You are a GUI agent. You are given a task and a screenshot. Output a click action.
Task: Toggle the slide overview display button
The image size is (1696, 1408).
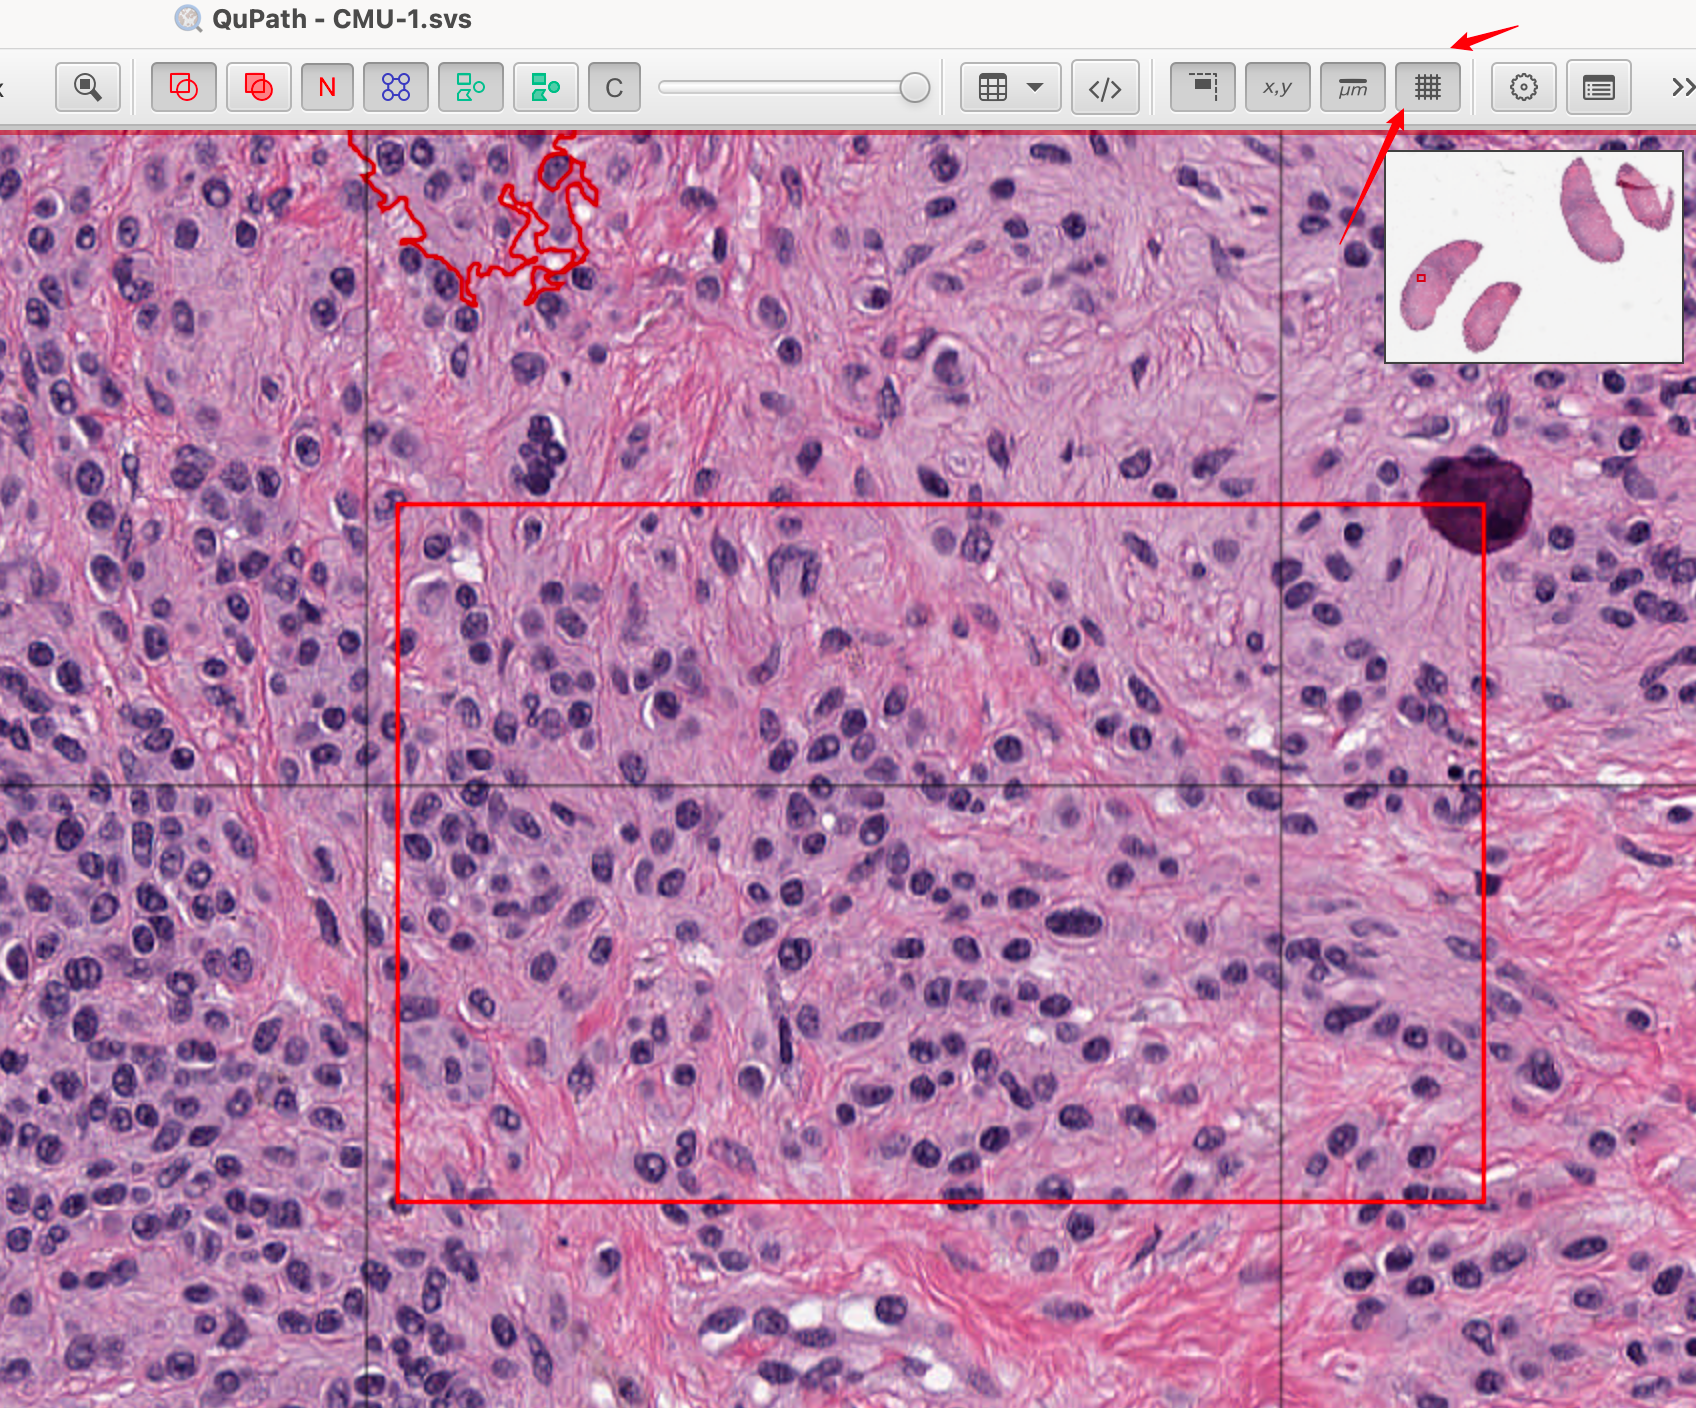pos(1203,88)
